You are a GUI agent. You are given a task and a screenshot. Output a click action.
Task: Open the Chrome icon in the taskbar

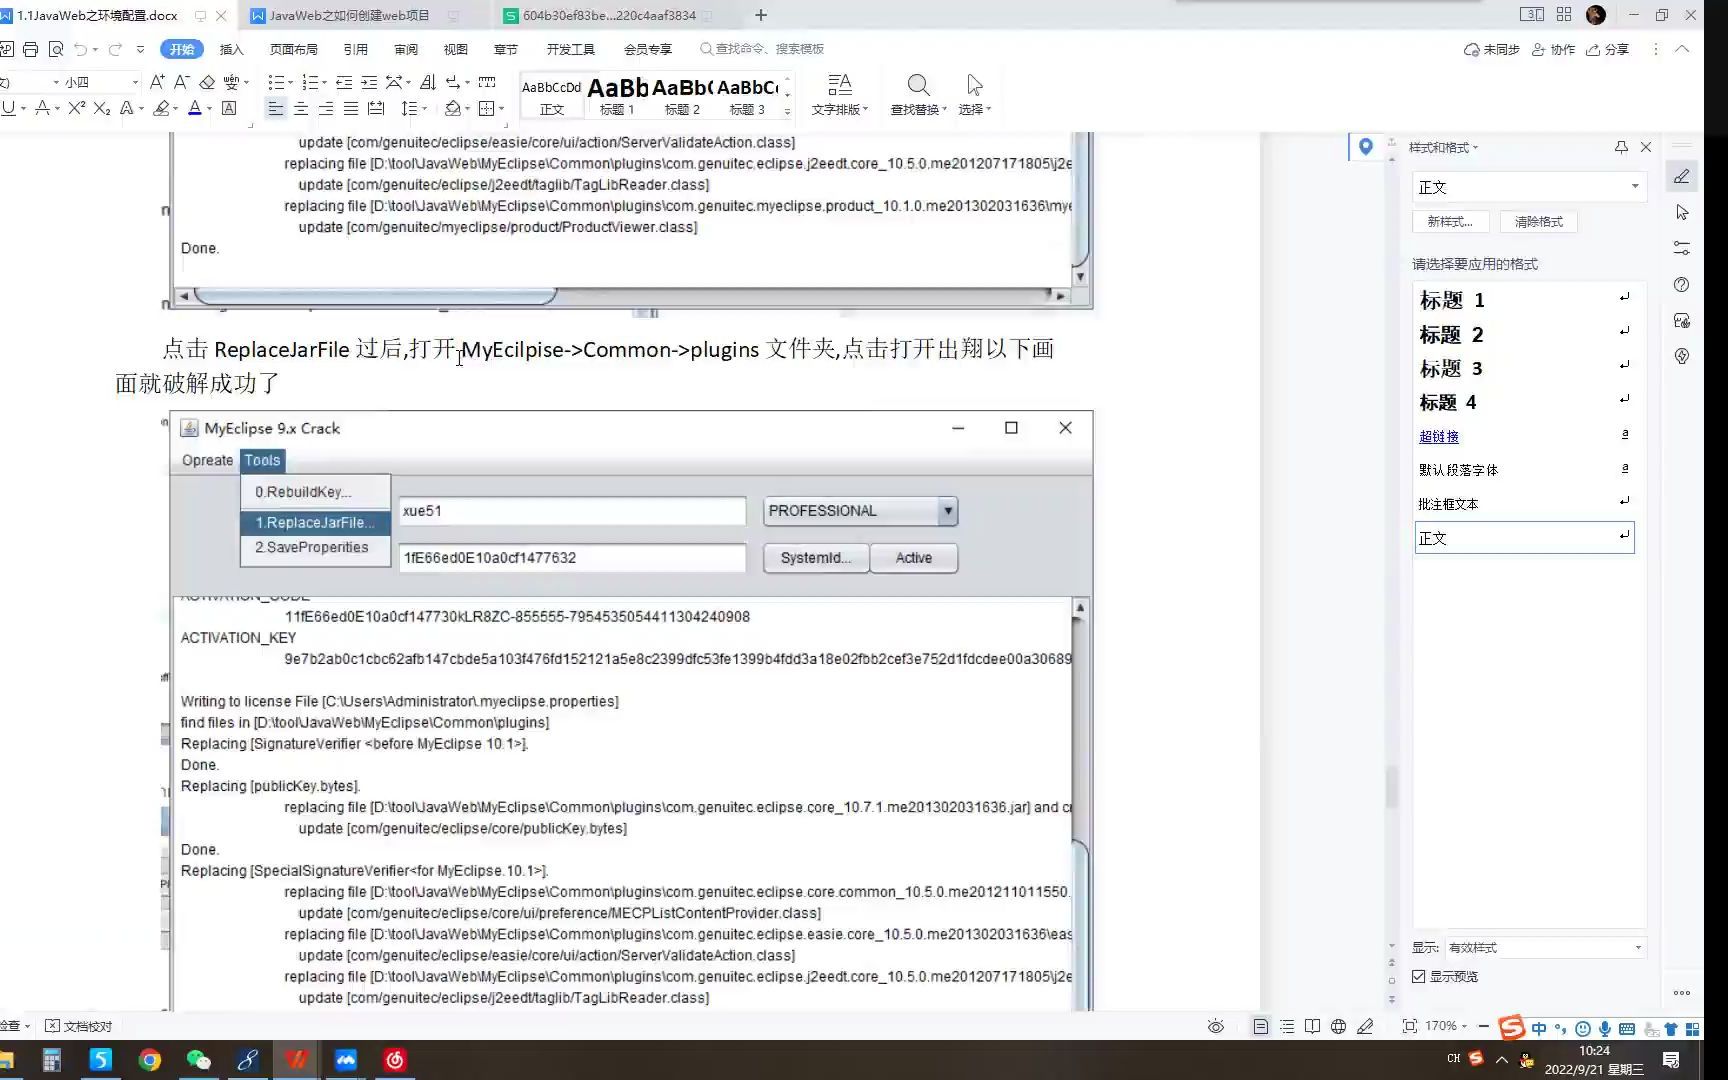(150, 1060)
